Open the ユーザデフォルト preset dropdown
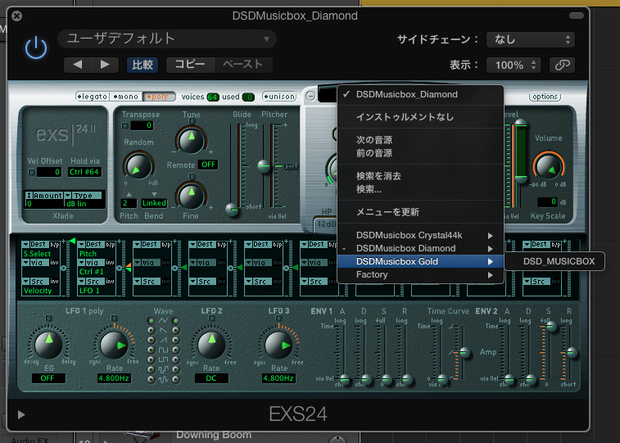This screenshot has height=443, width=620. coord(167,39)
